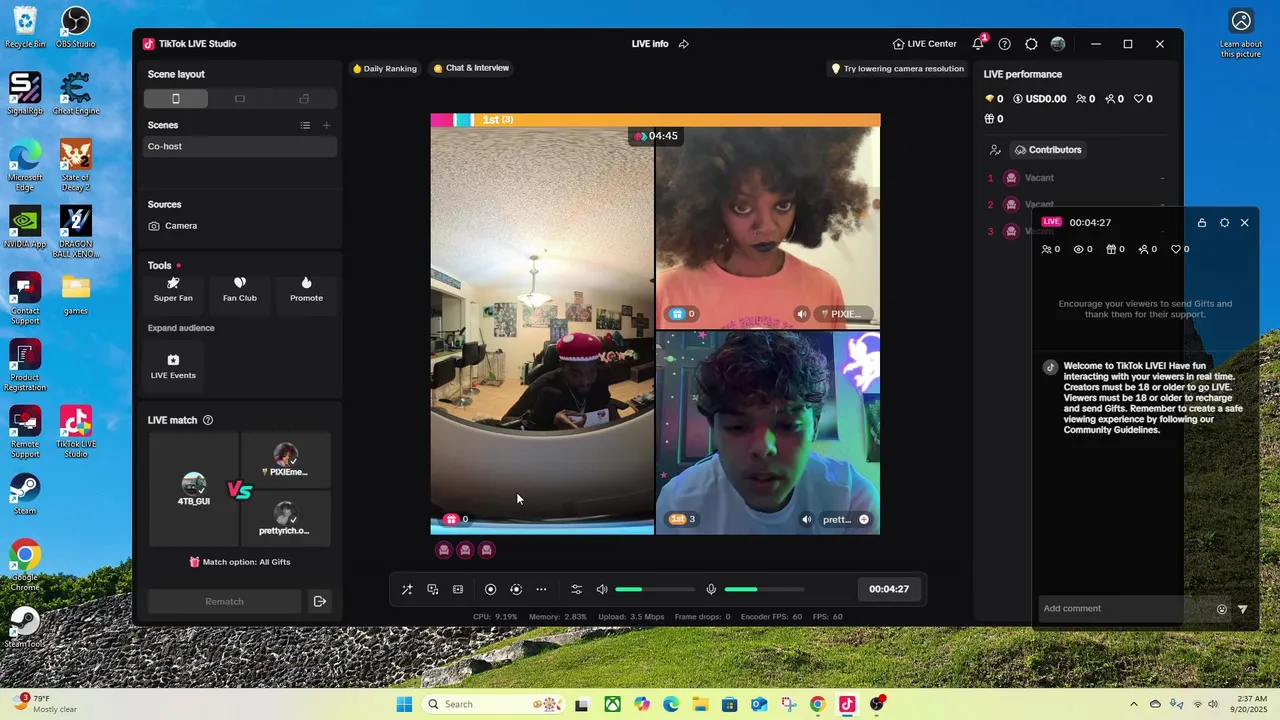Open LIVE info in title bar
Screen dimensions: 1280x720
(650, 44)
